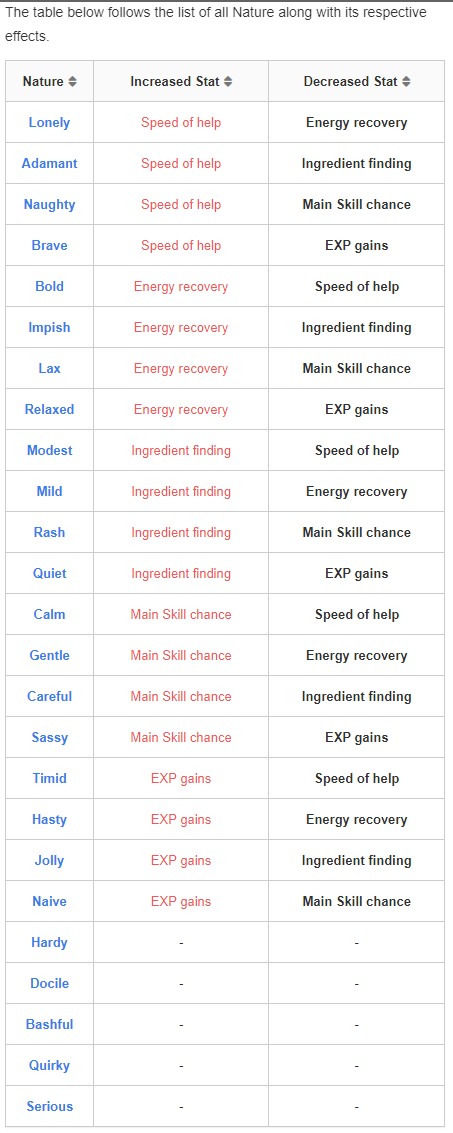Click the Naughty nature link

pos(49,204)
